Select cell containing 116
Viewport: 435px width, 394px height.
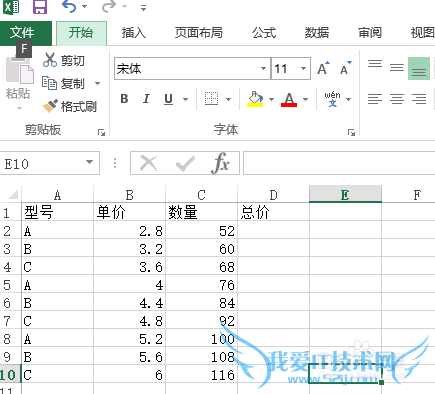[201, 375]
